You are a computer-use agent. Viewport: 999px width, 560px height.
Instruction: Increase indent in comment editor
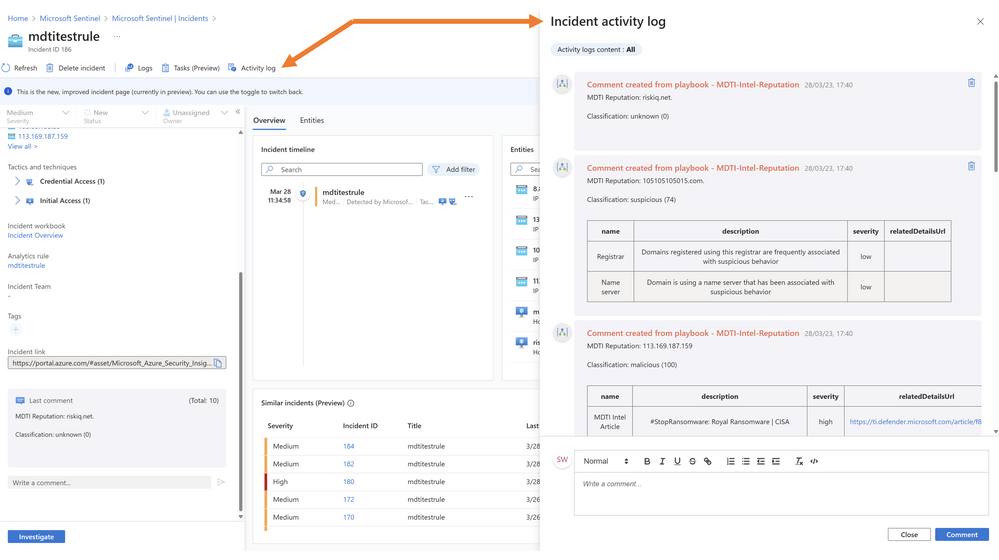pyautogui.click(x=775, y=461)
